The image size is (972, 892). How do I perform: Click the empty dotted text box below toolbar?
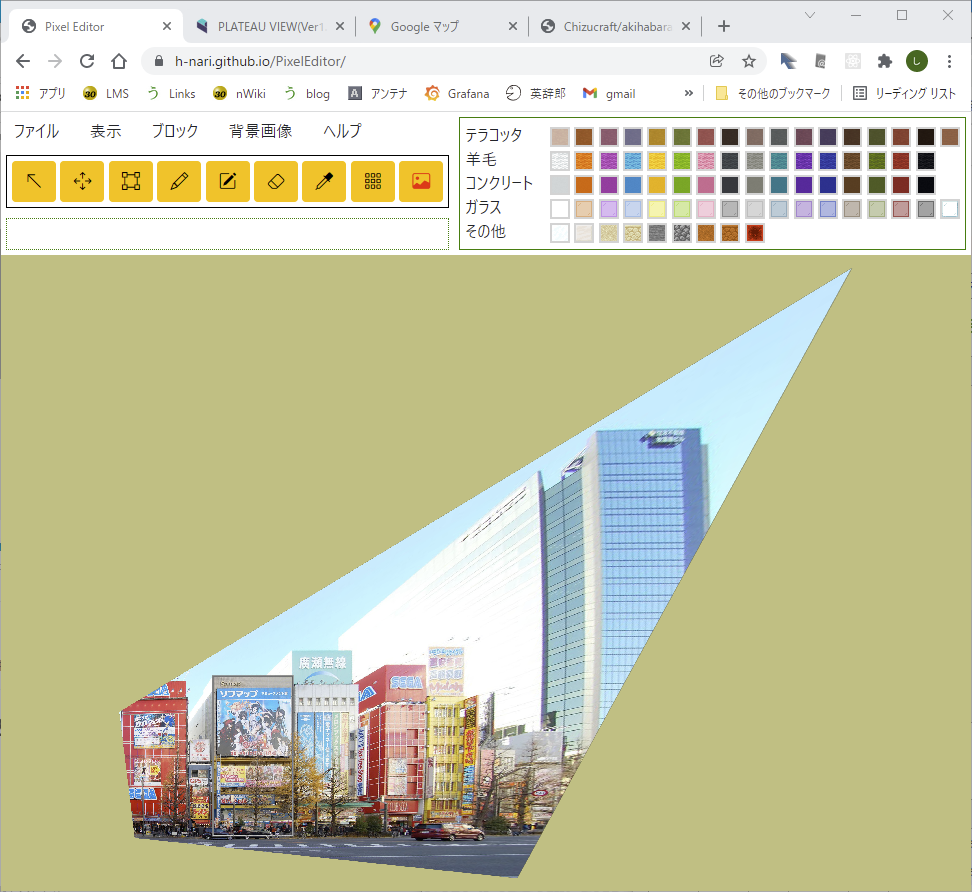(x=227, y=234)
